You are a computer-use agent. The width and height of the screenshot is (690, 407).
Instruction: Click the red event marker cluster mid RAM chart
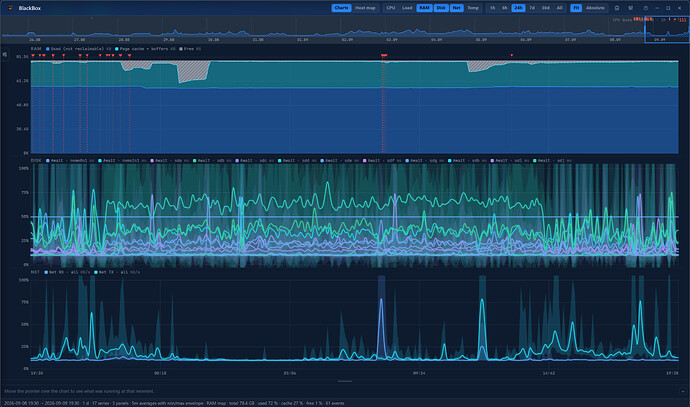384,55
